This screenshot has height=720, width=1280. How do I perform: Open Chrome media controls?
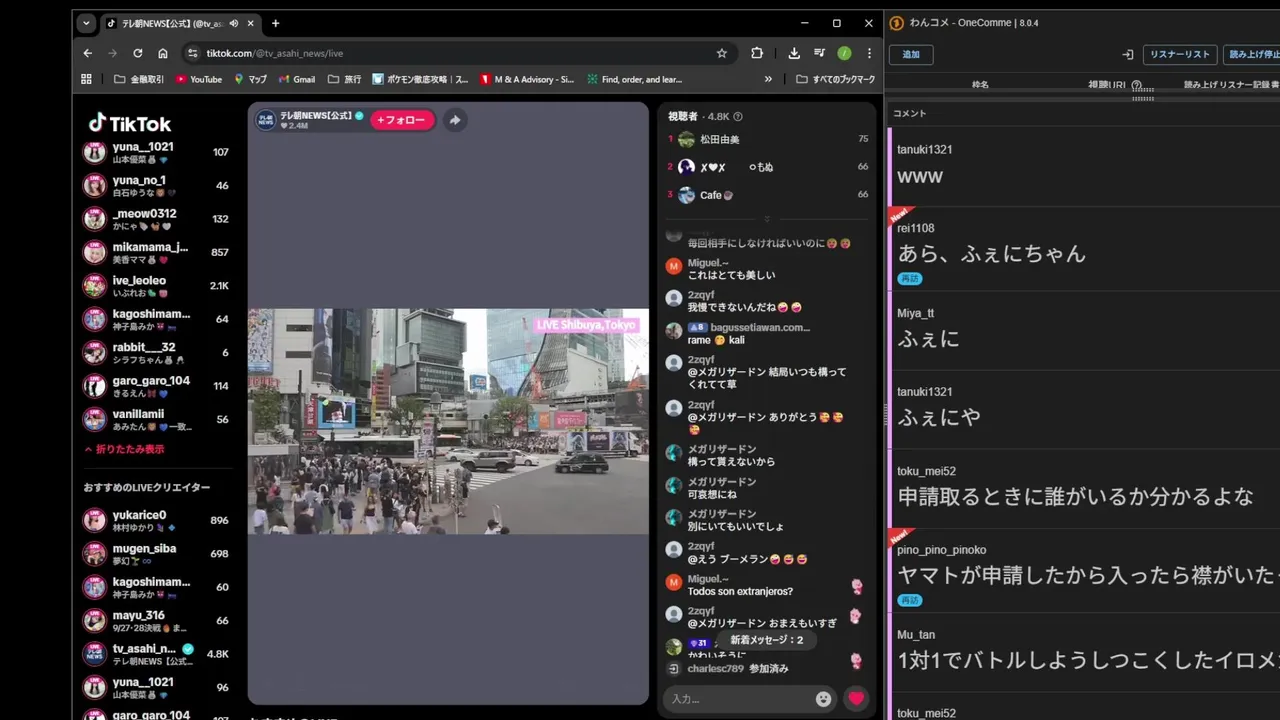pos(819,53)
